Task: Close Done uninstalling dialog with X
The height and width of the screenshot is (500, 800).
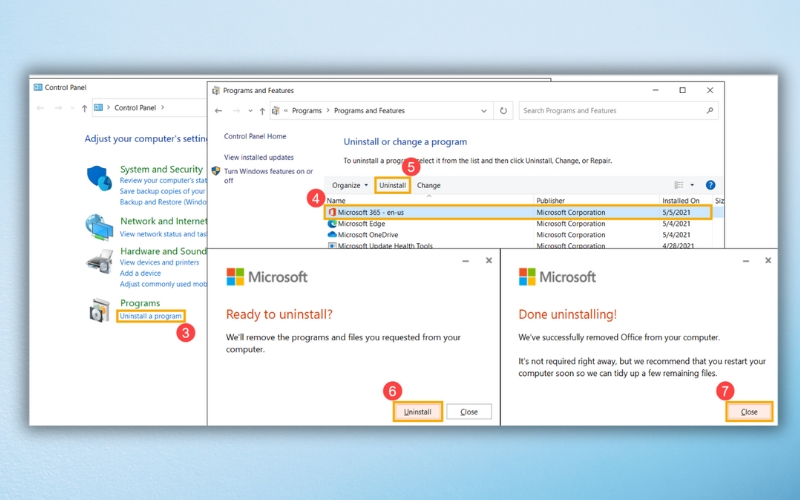Action: (768, 260)
